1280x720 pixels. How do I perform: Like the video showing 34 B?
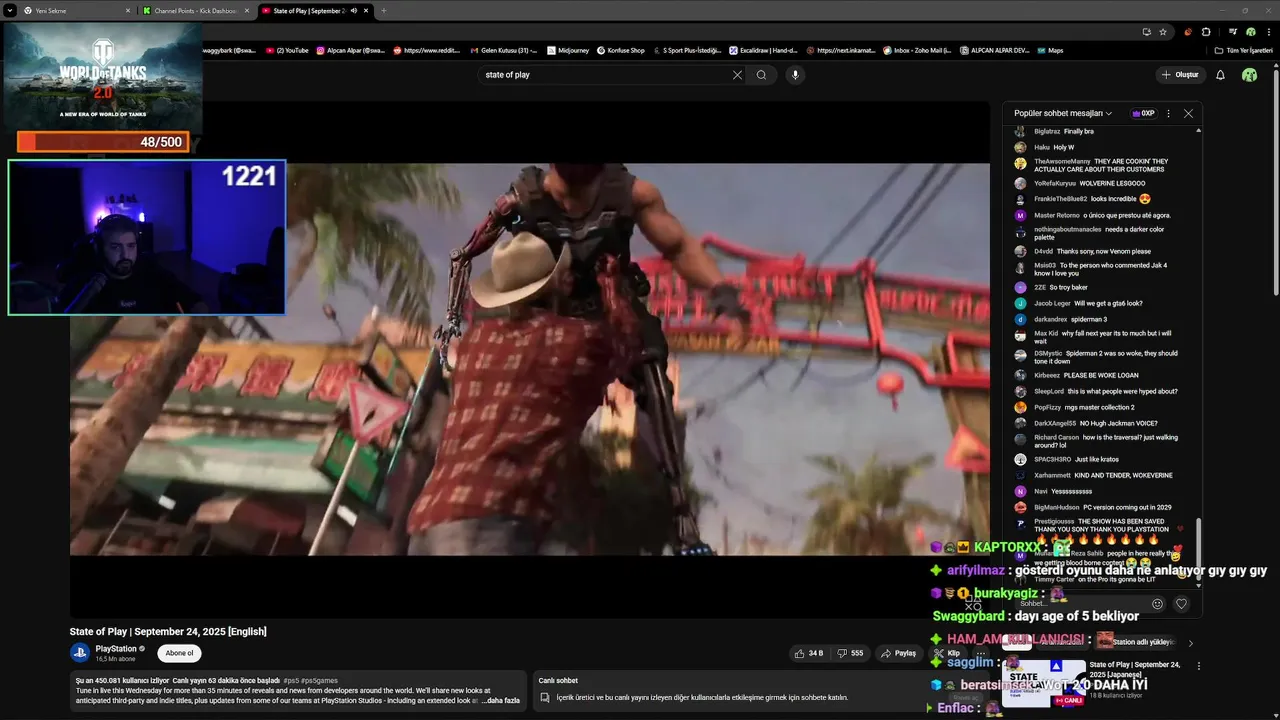coord(809,653)
